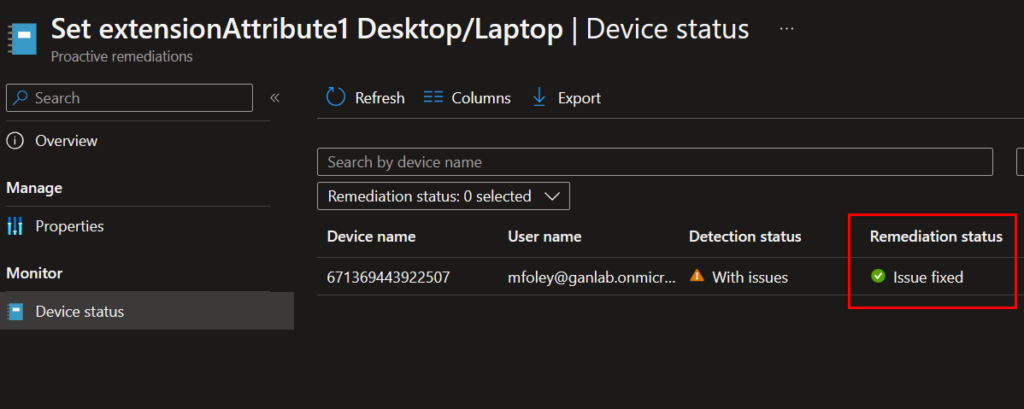Click the Proactive remediations notebook icon
The width and height of the screenshot is (1024, 409).
click(x=22, y=37)
